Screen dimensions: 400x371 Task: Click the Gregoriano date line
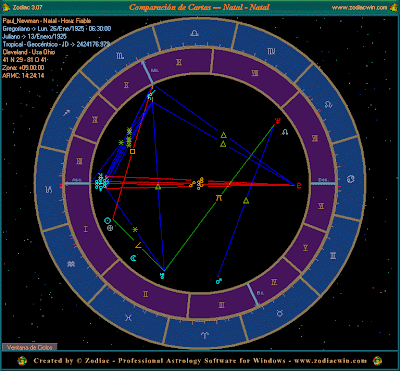(x=57, y=29)
